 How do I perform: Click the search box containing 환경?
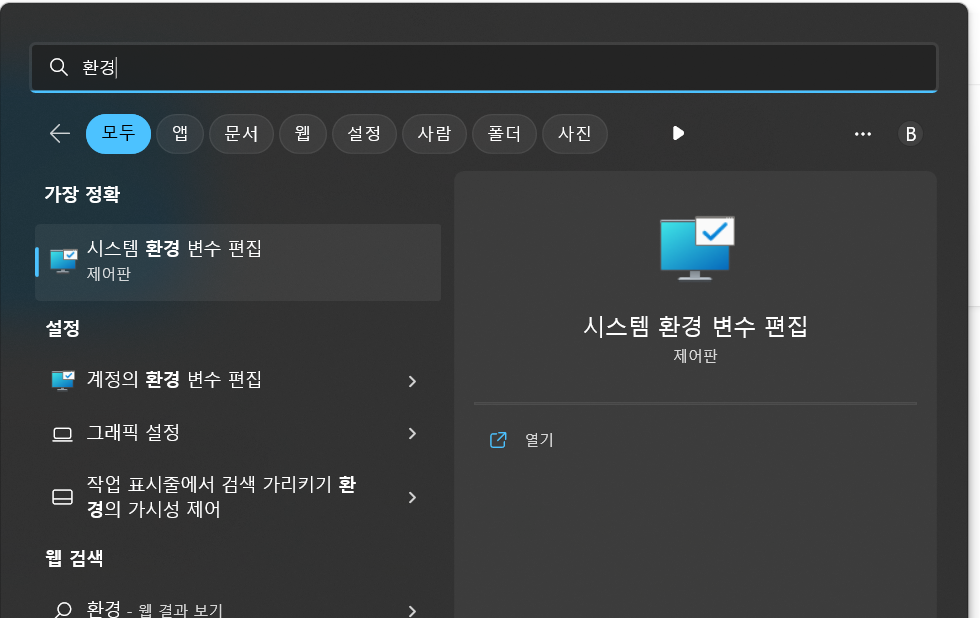tap(484, 67)
